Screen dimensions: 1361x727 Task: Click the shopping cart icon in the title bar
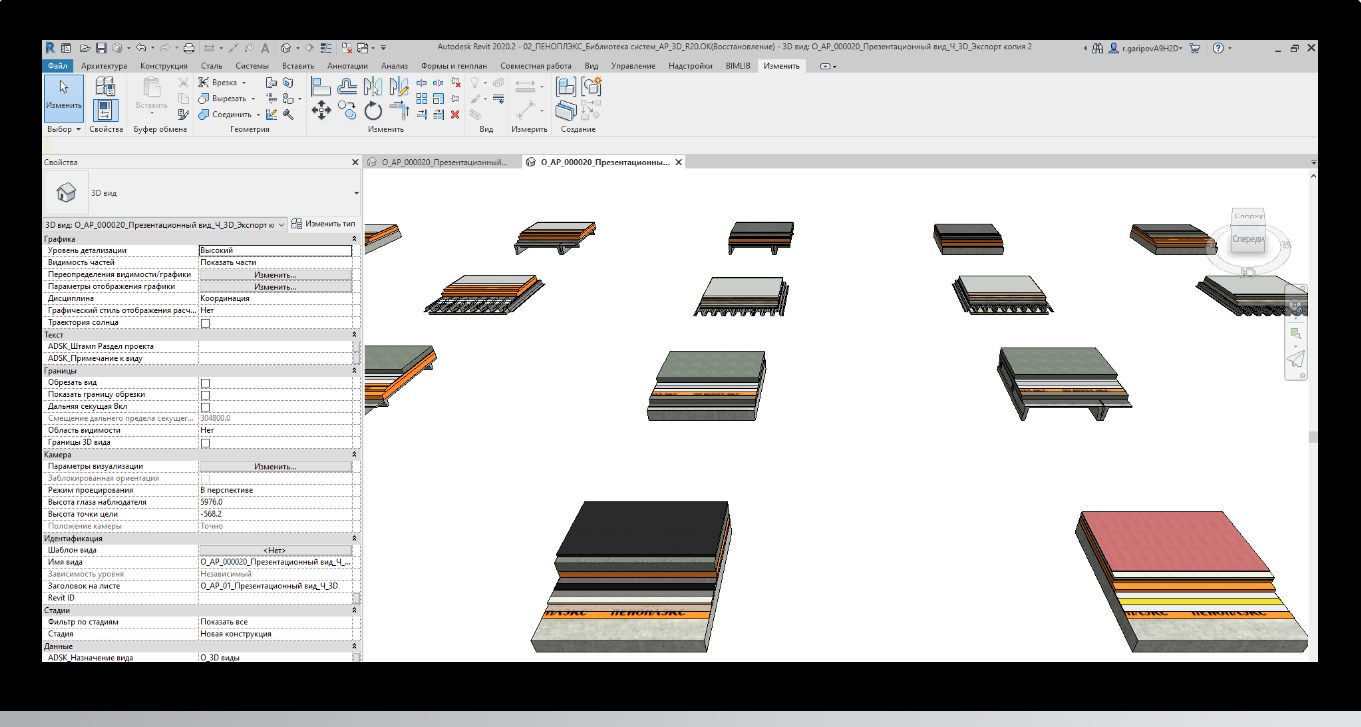[1195, 47]
